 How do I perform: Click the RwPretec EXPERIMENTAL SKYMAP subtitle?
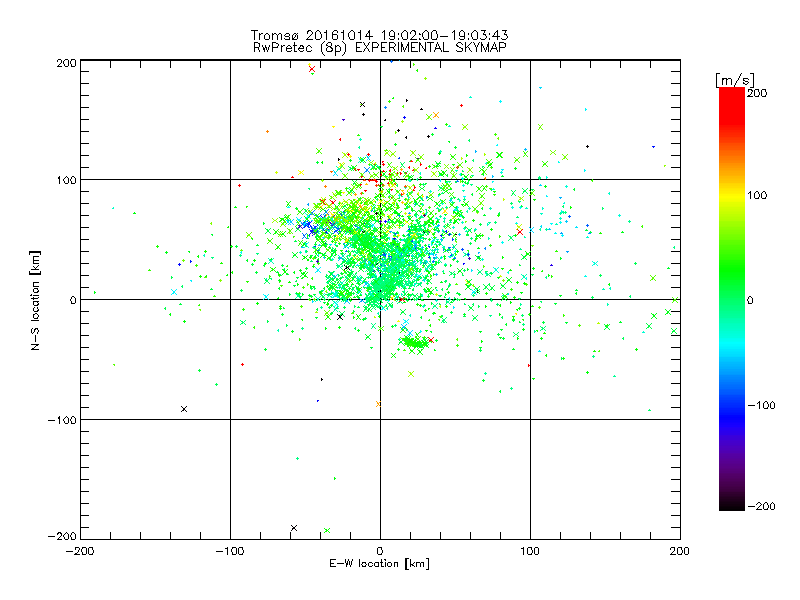tap(380, 48)
